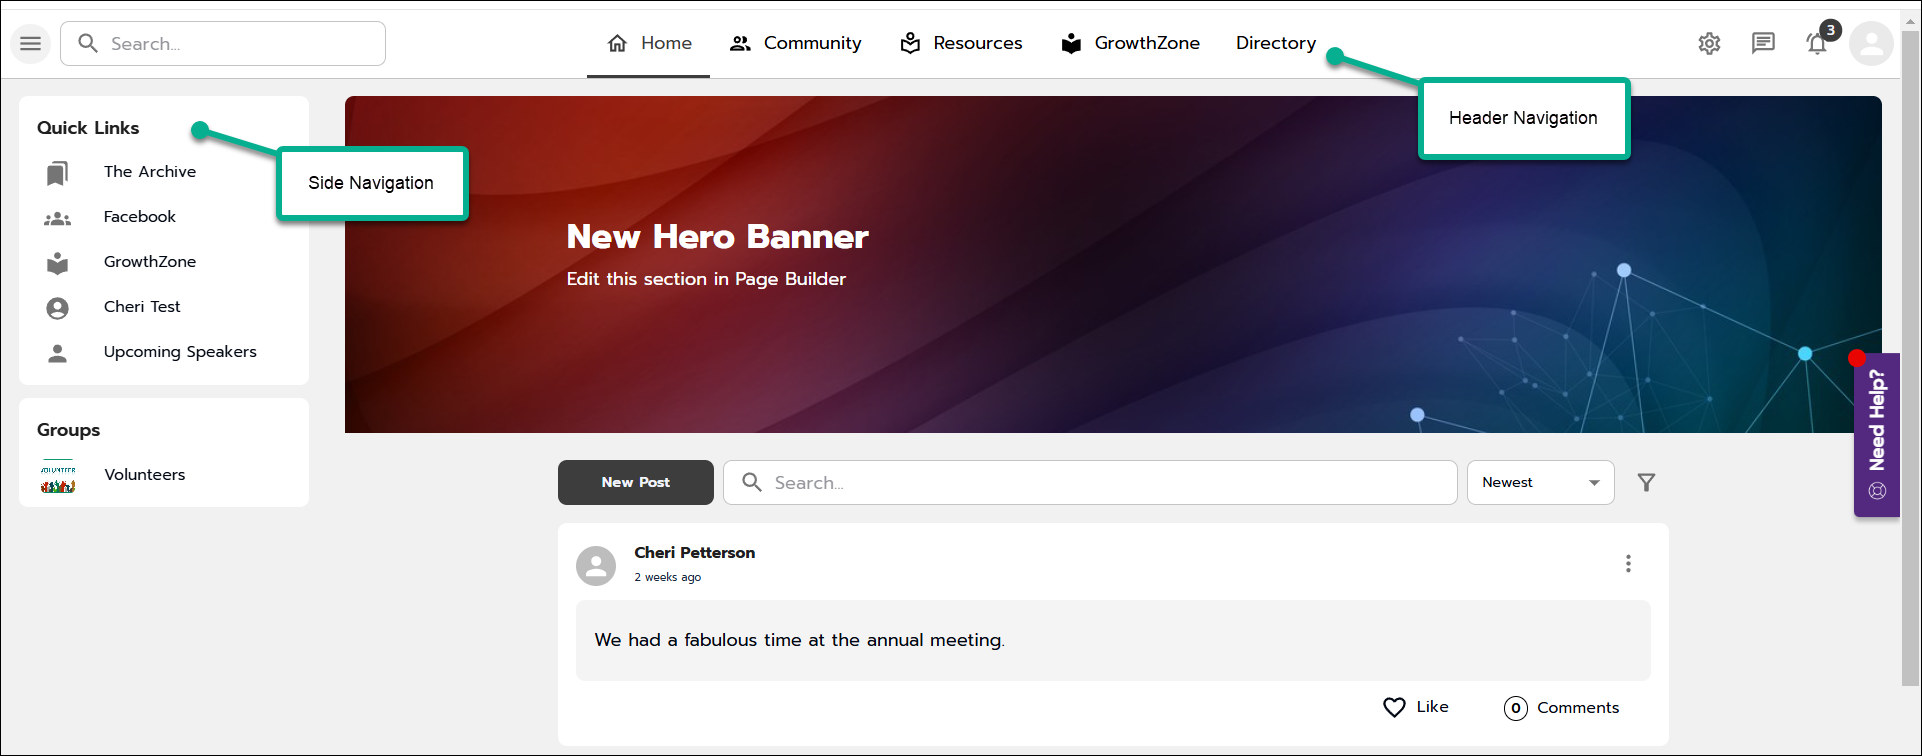Click Cheri Petterson's post avatar
Viewport: 1922px width, 756px height.
point(596,566)
